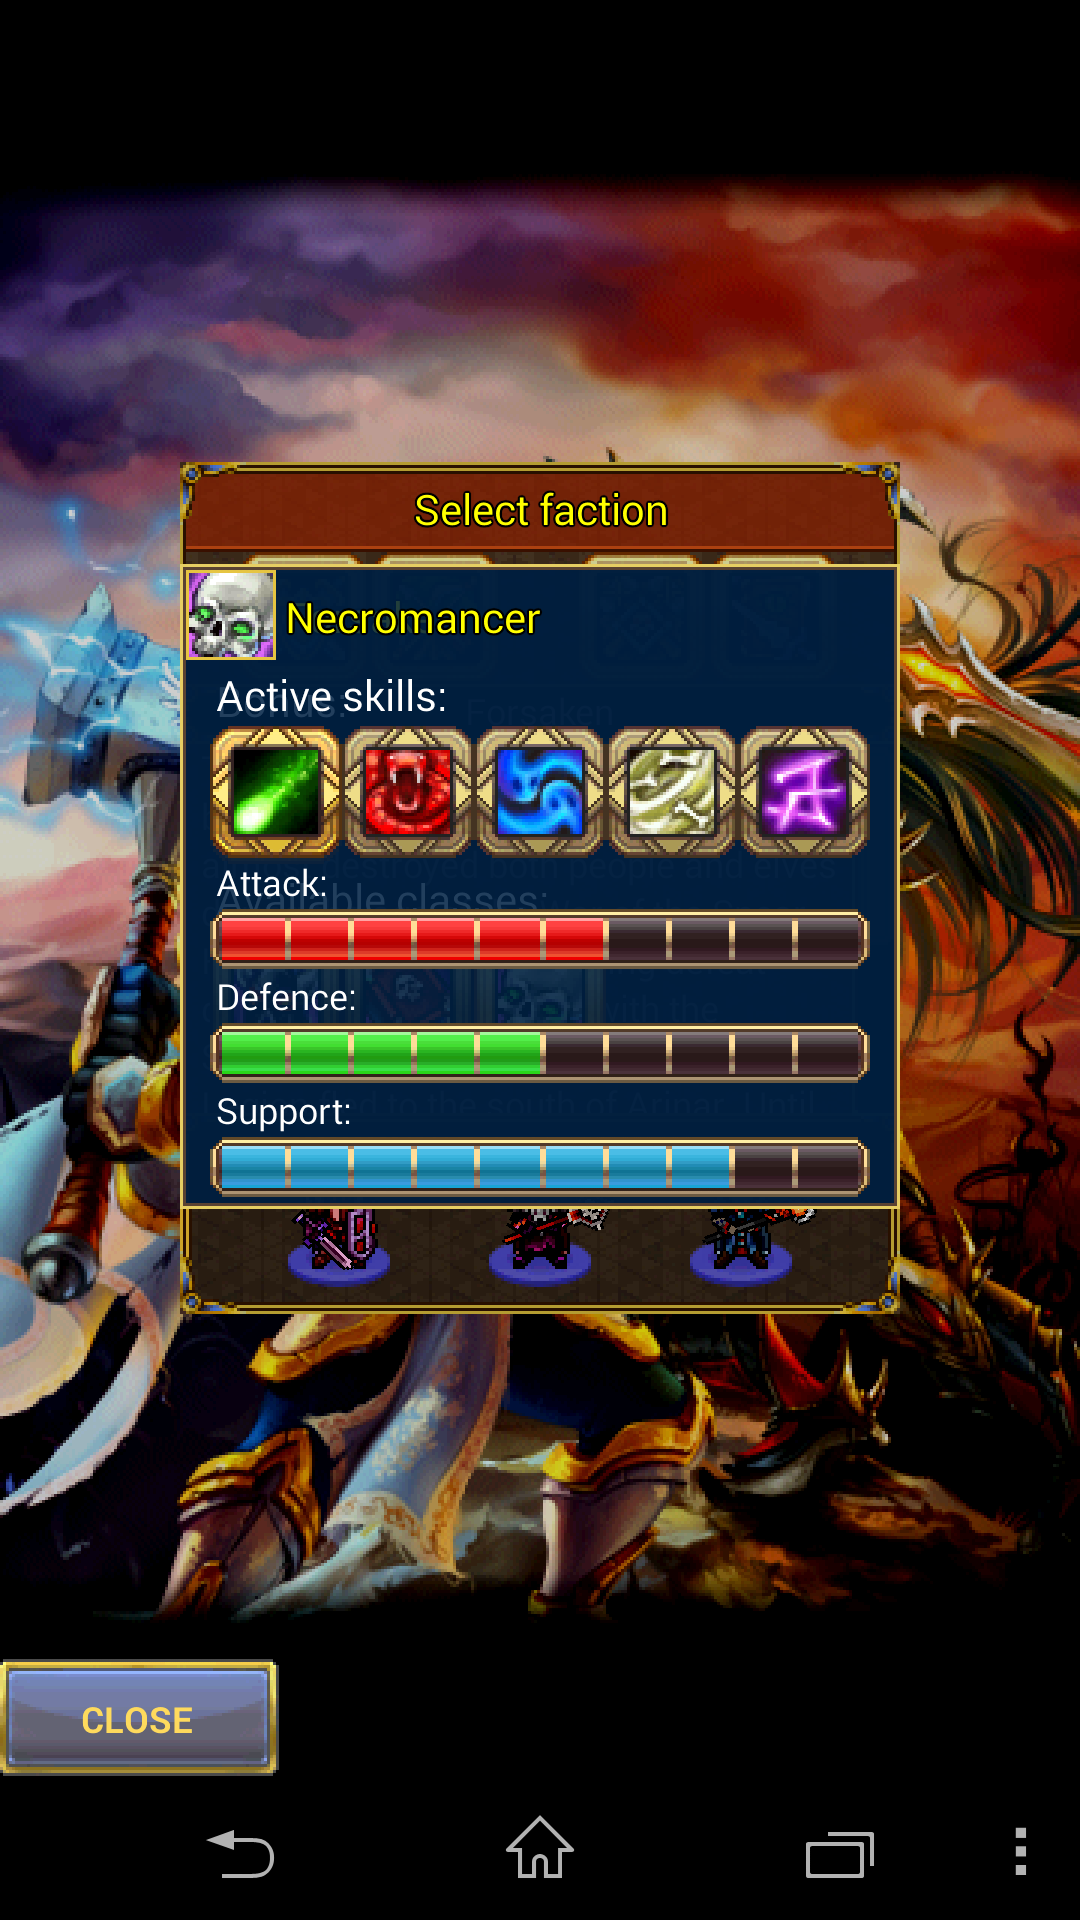Tap the purple rune skill icon
Image resolution: width=1080 pixels, height=1920 pixels.
click(x=803, y=792)
